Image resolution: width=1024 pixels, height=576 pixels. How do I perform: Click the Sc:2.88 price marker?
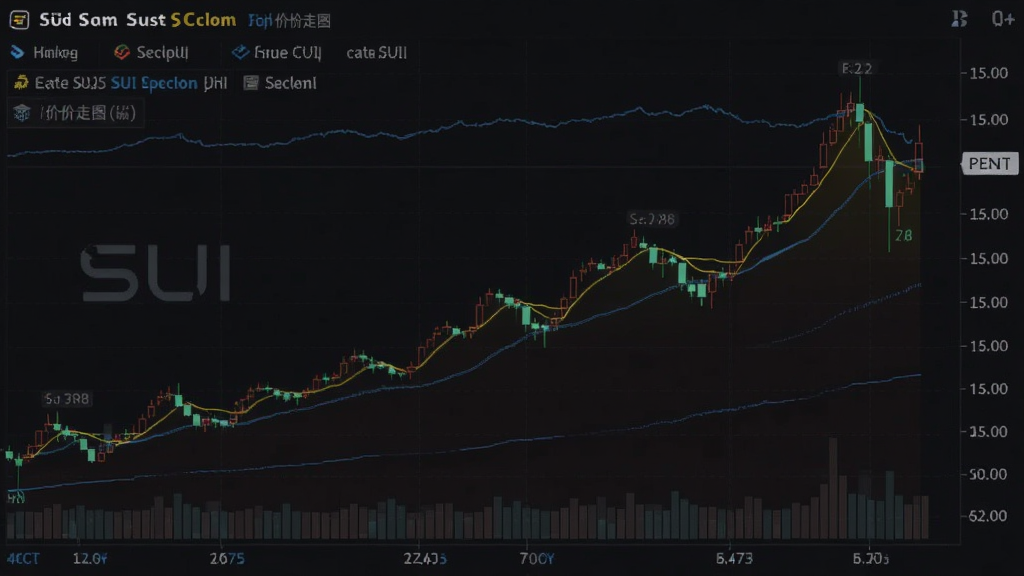[651, 219]
